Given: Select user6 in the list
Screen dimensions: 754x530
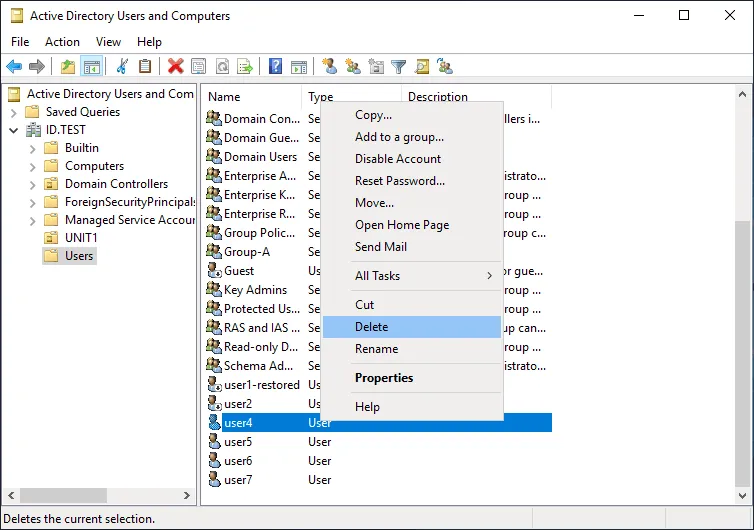Looking at the screenshot, I should (238, 461).
